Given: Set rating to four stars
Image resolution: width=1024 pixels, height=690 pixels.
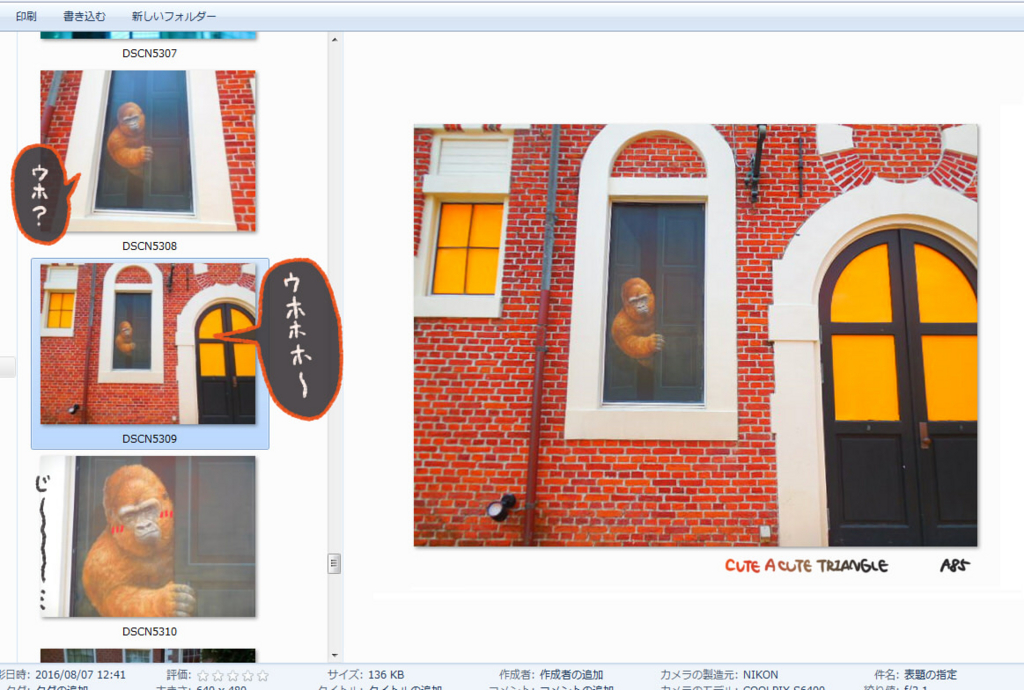Looking at the screenshot, I should [248, 676].
